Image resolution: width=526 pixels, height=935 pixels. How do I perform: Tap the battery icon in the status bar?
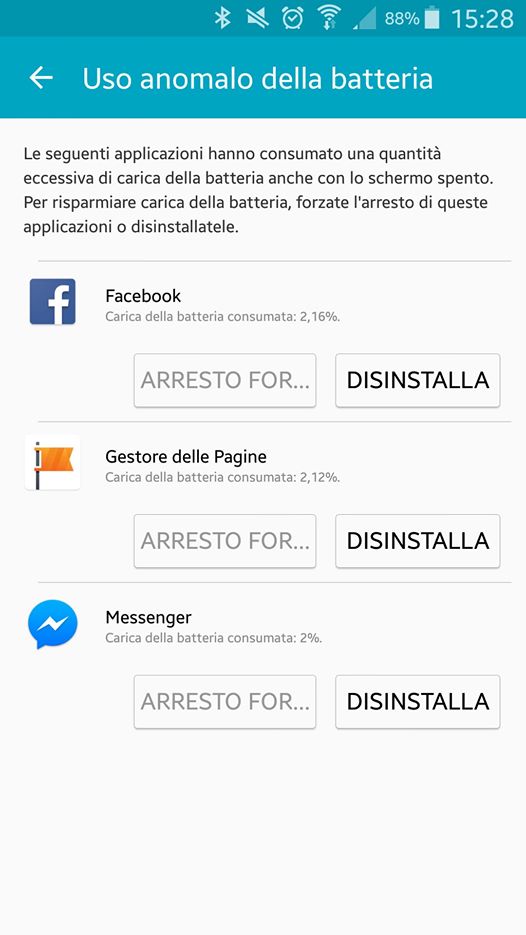point(432,18)
